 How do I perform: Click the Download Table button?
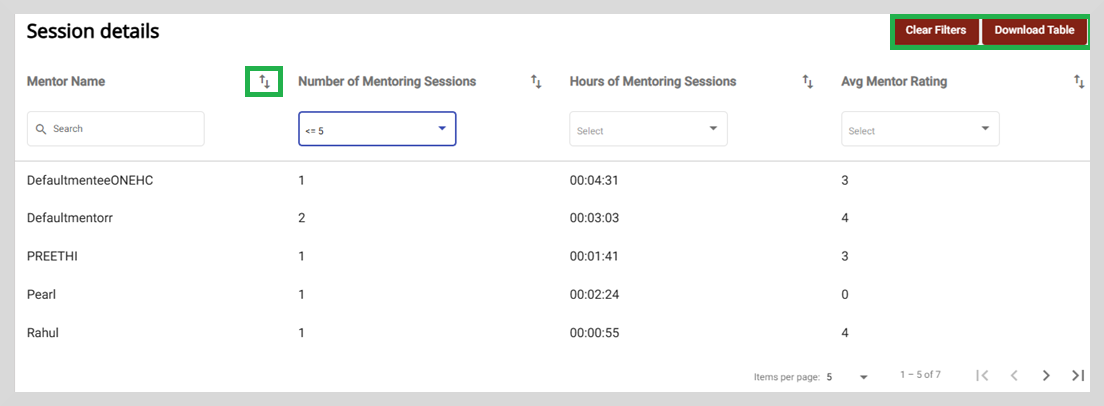click(1034, 31)
